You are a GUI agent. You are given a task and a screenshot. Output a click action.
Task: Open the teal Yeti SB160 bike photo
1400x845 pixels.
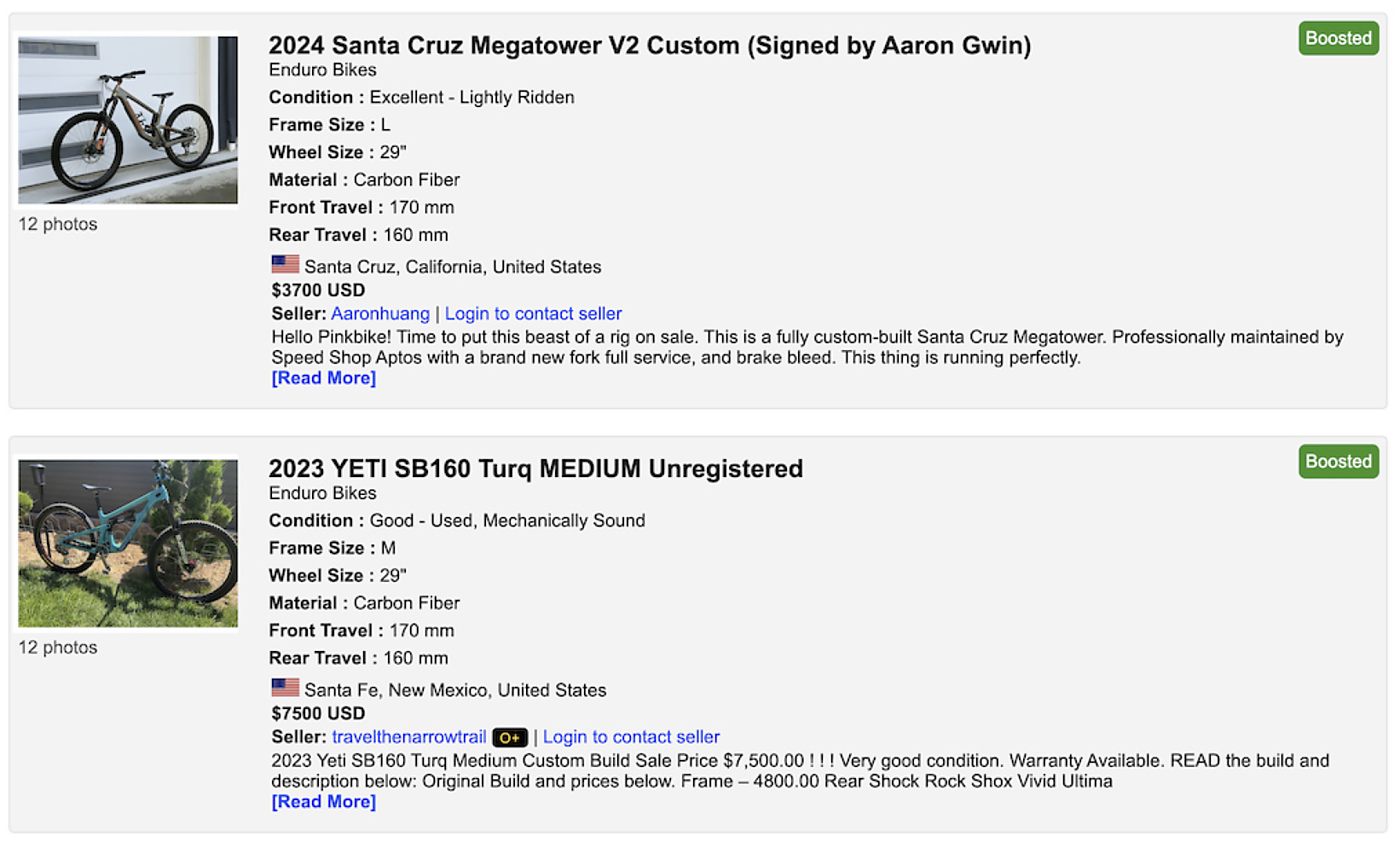click(x=128, y=543)
